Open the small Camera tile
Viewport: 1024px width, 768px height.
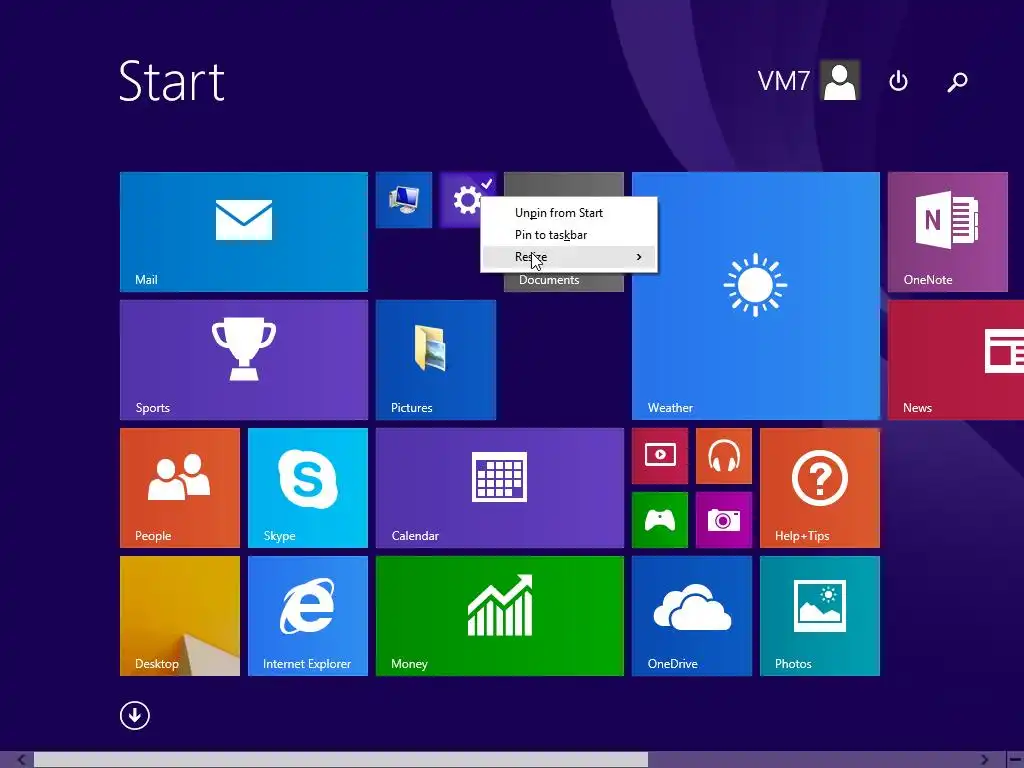724,520
